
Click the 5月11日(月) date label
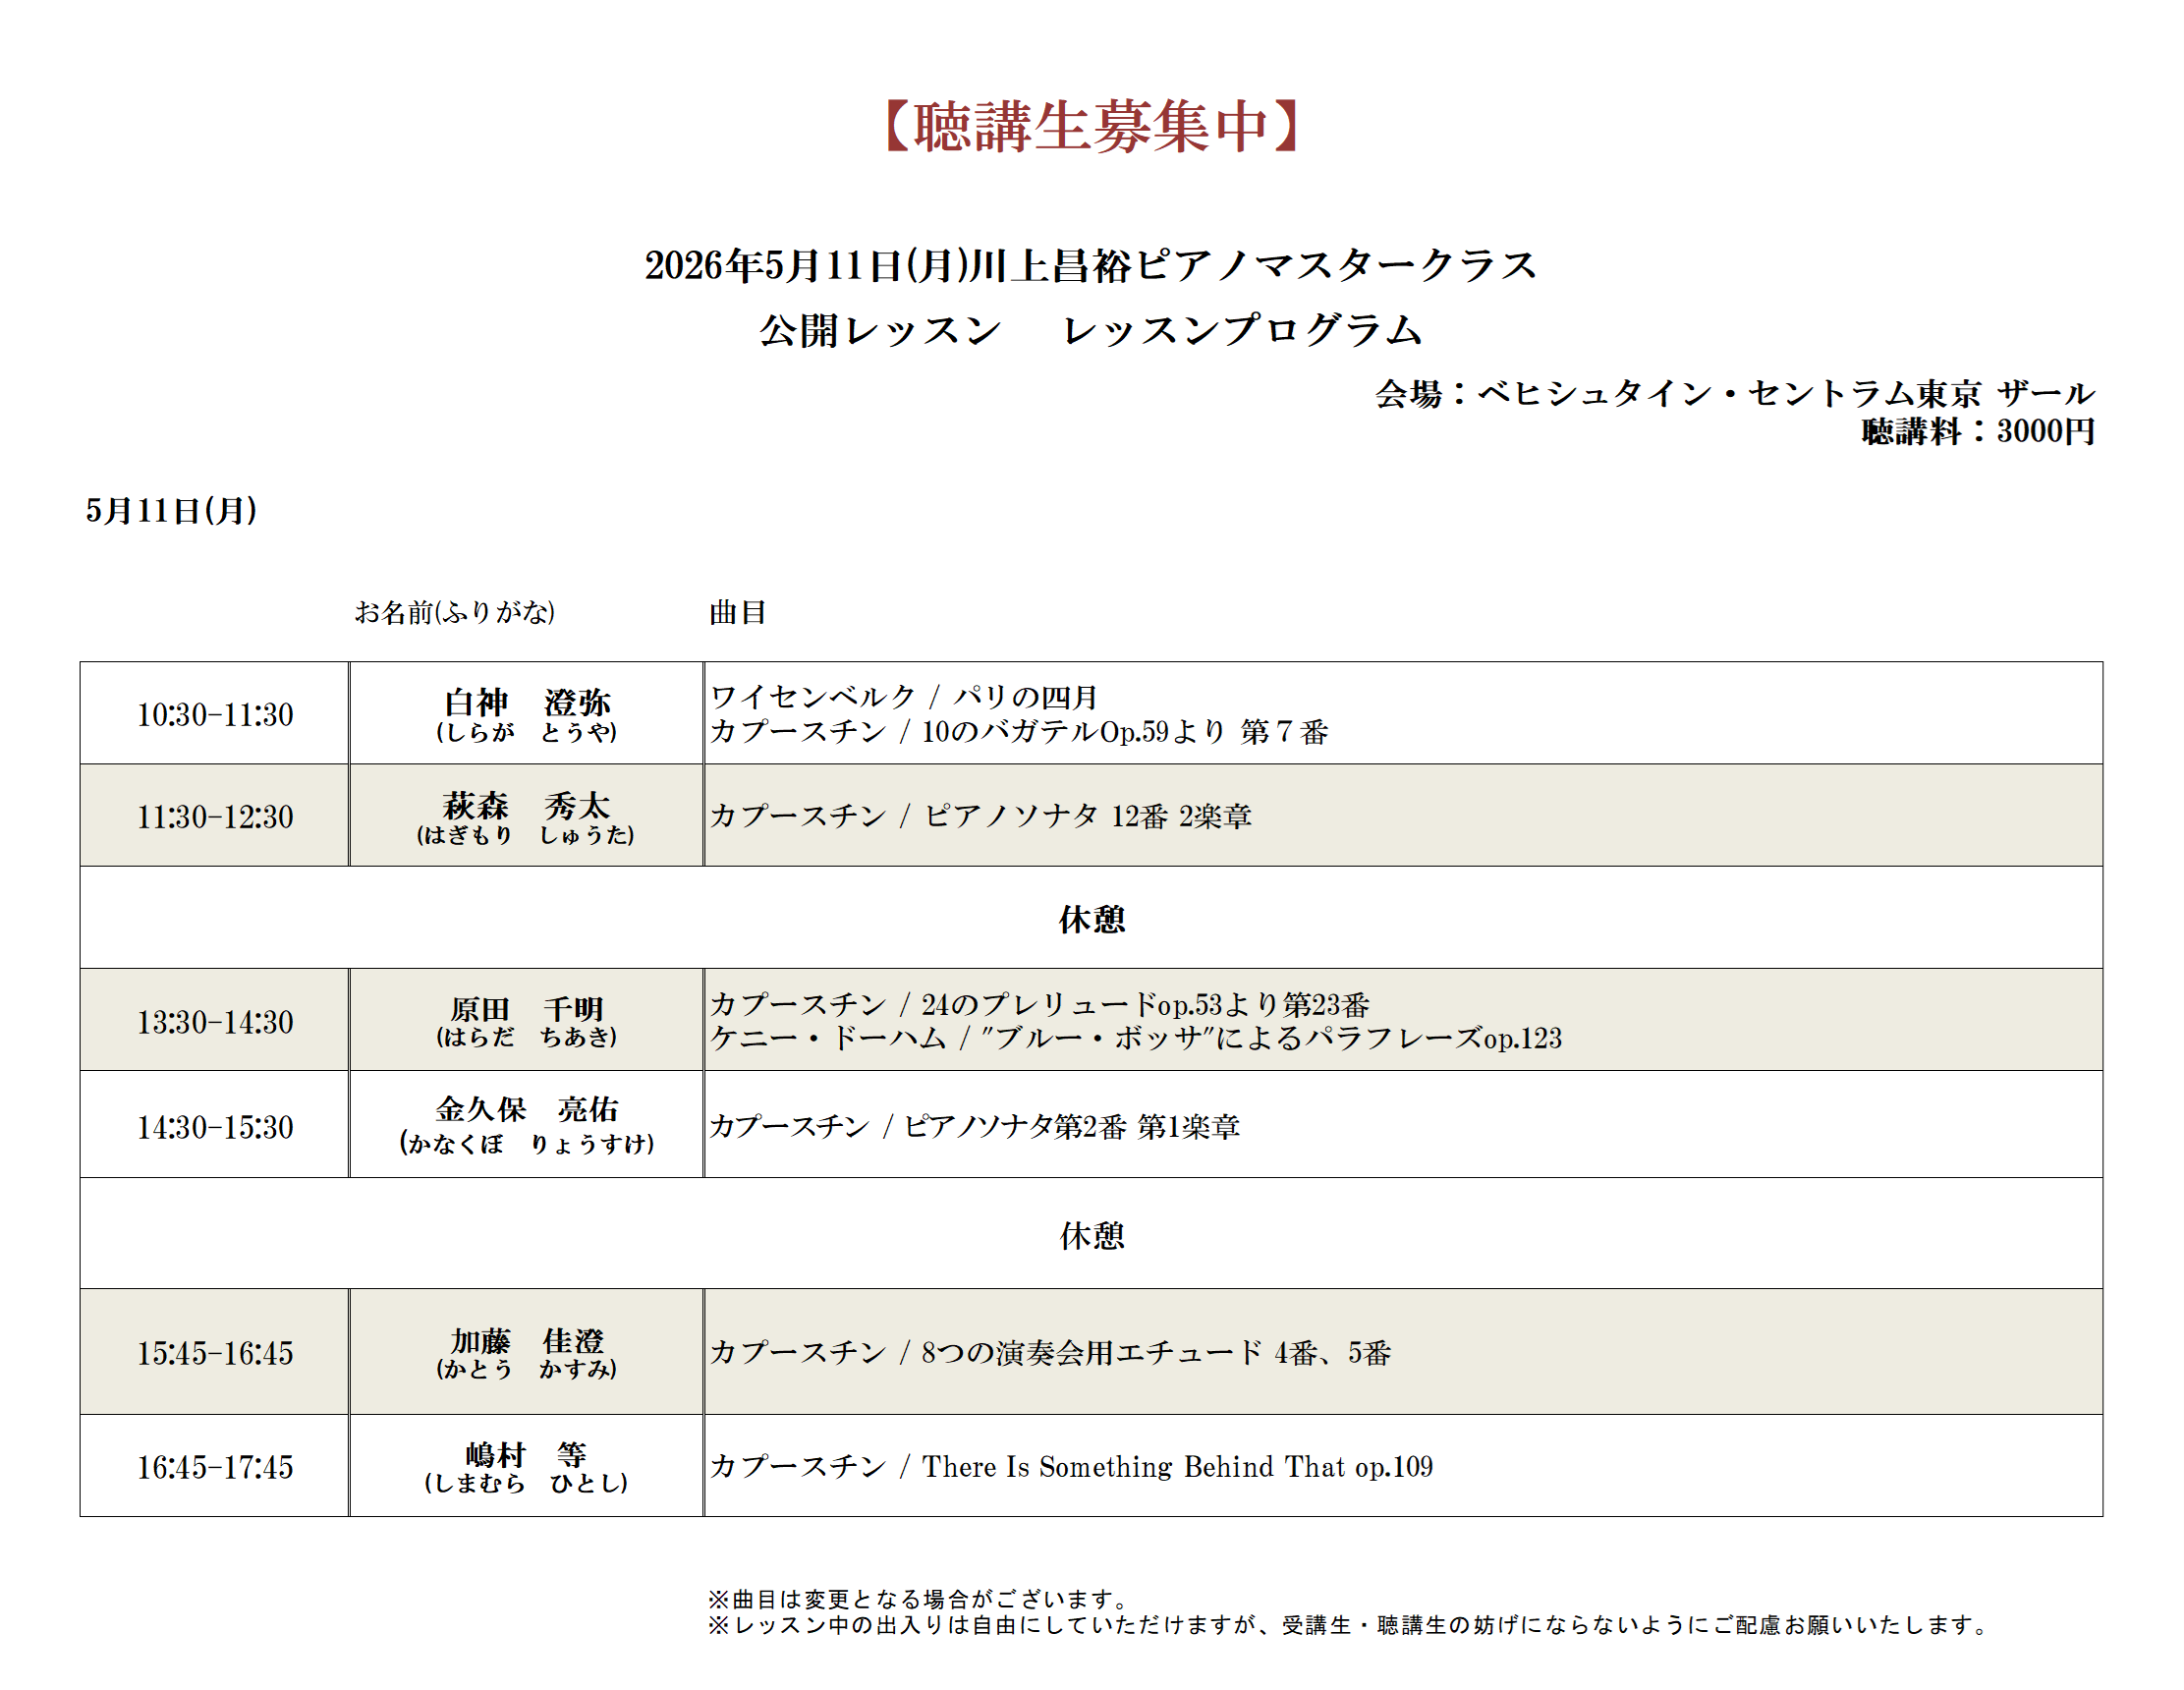pyautogui.click(x=171, y=511)
